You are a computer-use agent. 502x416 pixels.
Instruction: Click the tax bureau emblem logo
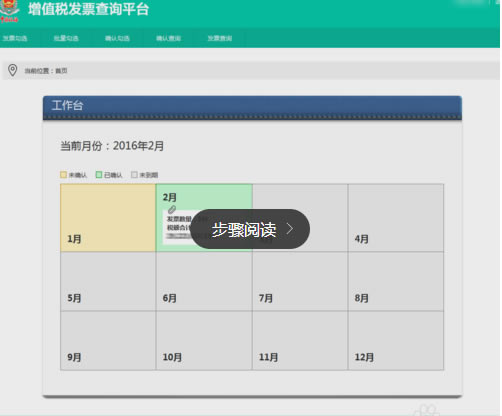pos(9,11)
